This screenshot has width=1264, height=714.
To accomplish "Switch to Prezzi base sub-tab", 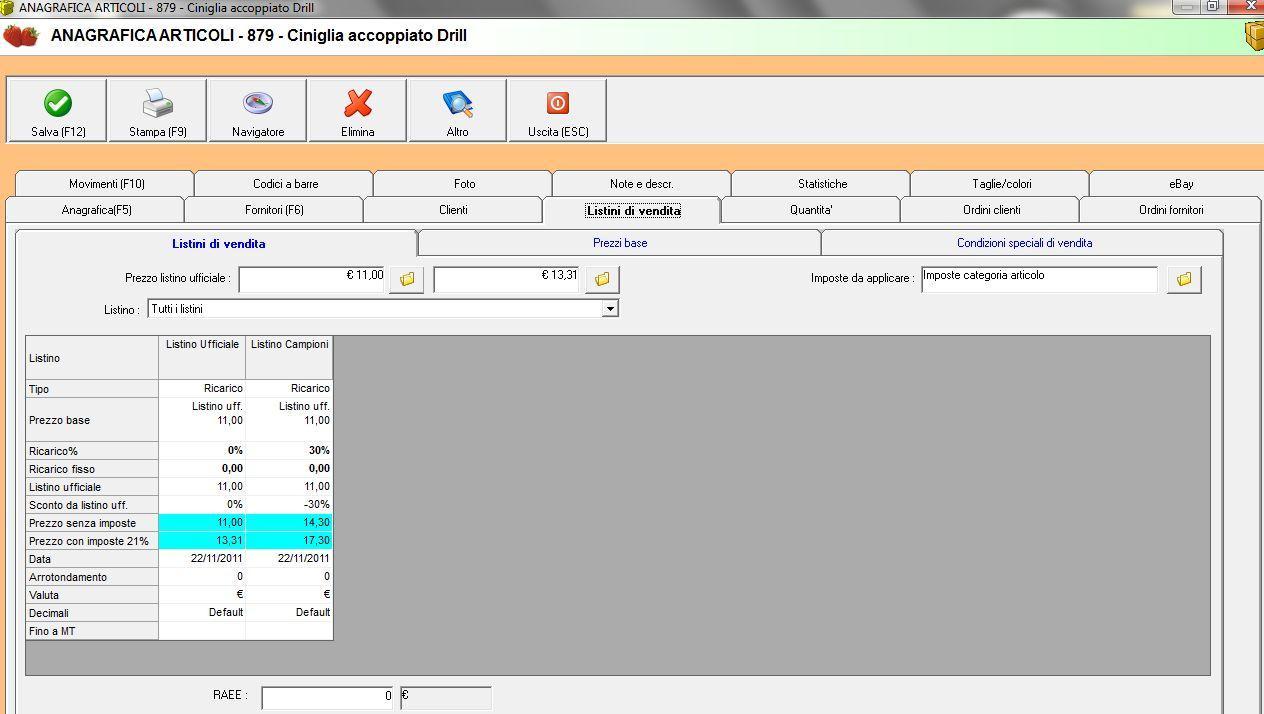I will click(x=620, y=243).
